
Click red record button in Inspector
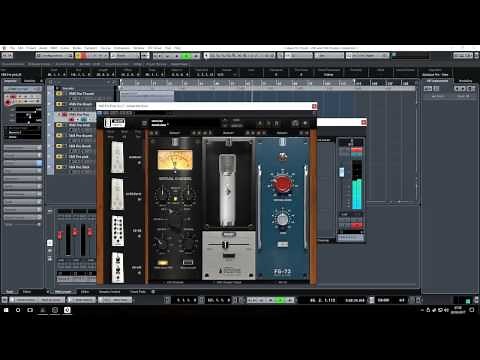[8, 101]
